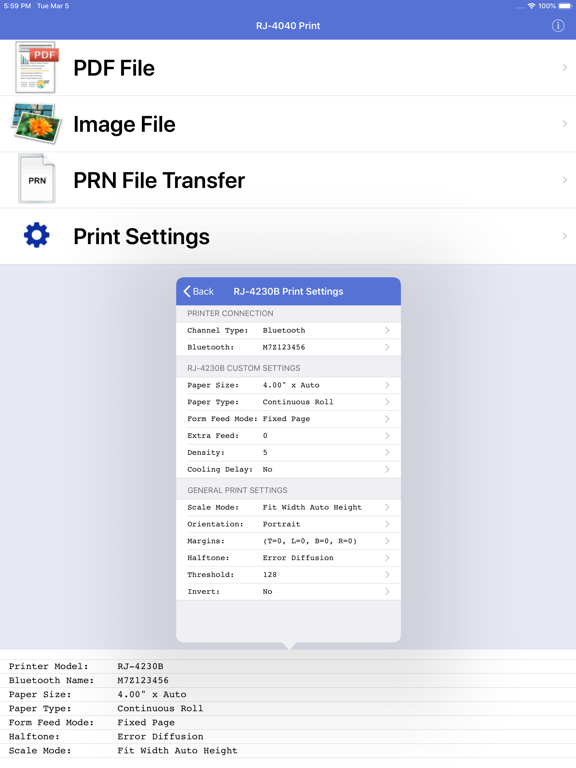Open the Form Feed Mode chevron in popover
The height and width of the screenshot is (768, 576).
pos(387,419)
